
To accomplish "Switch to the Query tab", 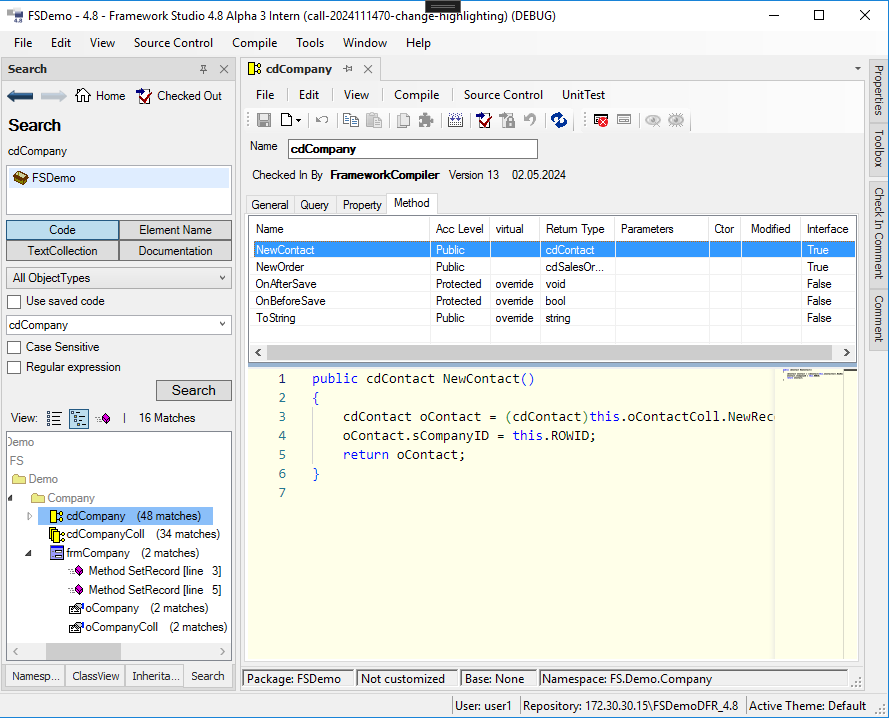I will tap(315, 205).
